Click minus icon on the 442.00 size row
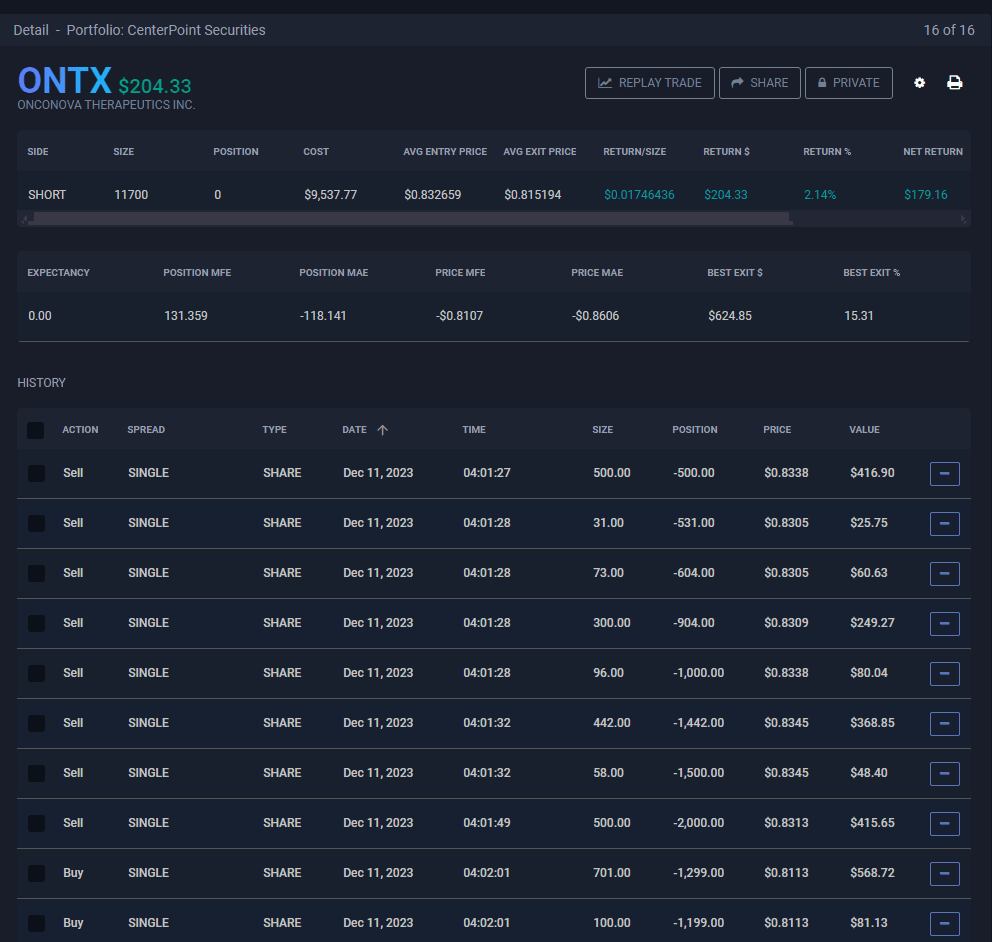 point(944,723)
